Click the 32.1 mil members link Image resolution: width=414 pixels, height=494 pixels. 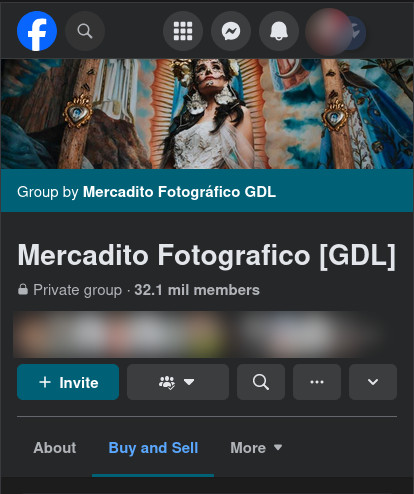click(x=197, y=290)
